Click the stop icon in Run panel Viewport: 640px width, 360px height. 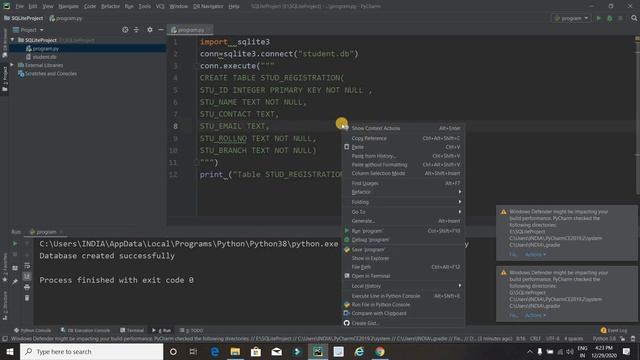click(15, 254)
